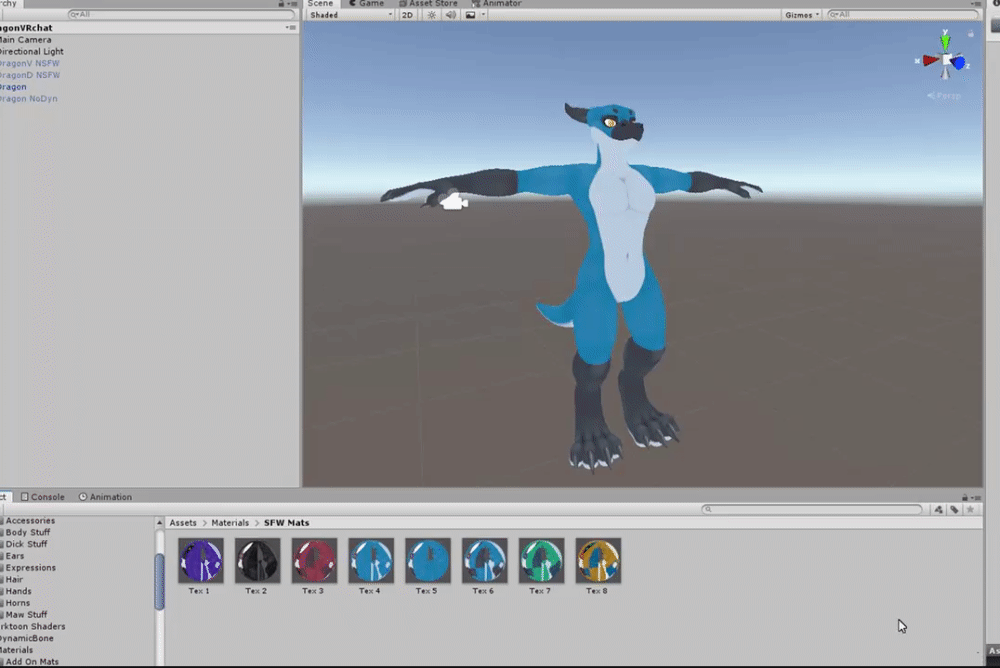The height and width of the screenshot is (668, 1000).
Task: Click Search by Label tag icon
Action: (x=954, y=509)
